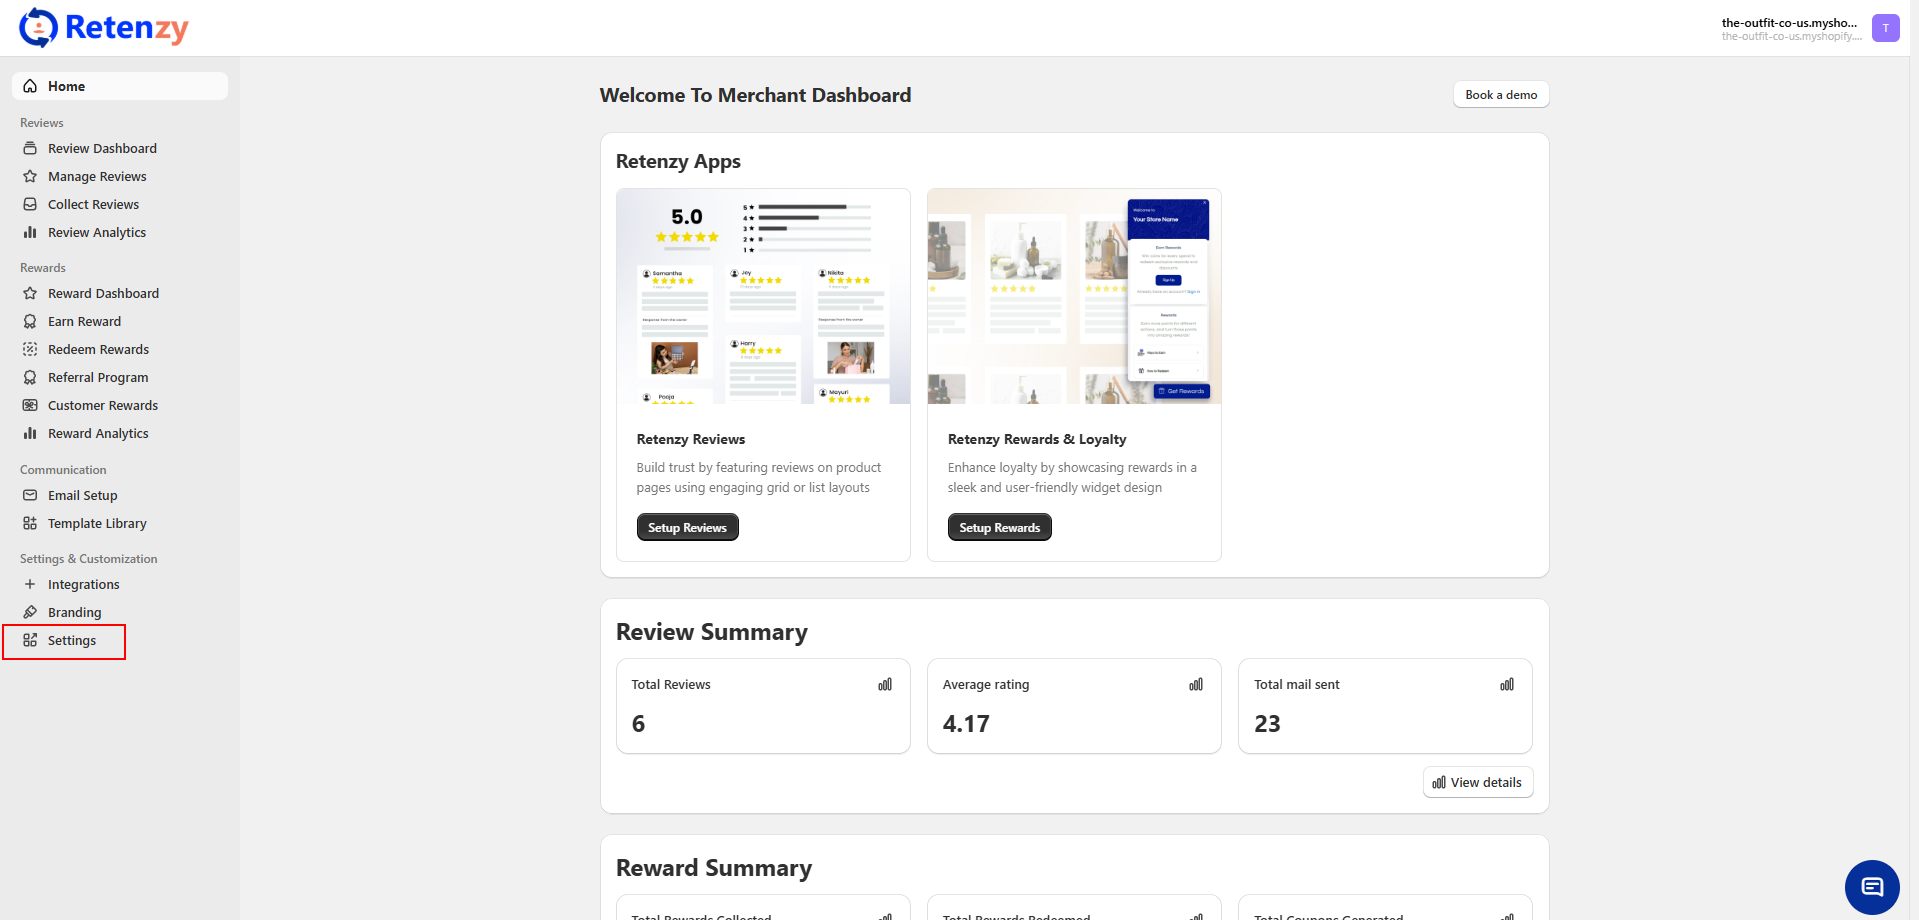Click the Retenzy Reviews card title

[691, 439]
